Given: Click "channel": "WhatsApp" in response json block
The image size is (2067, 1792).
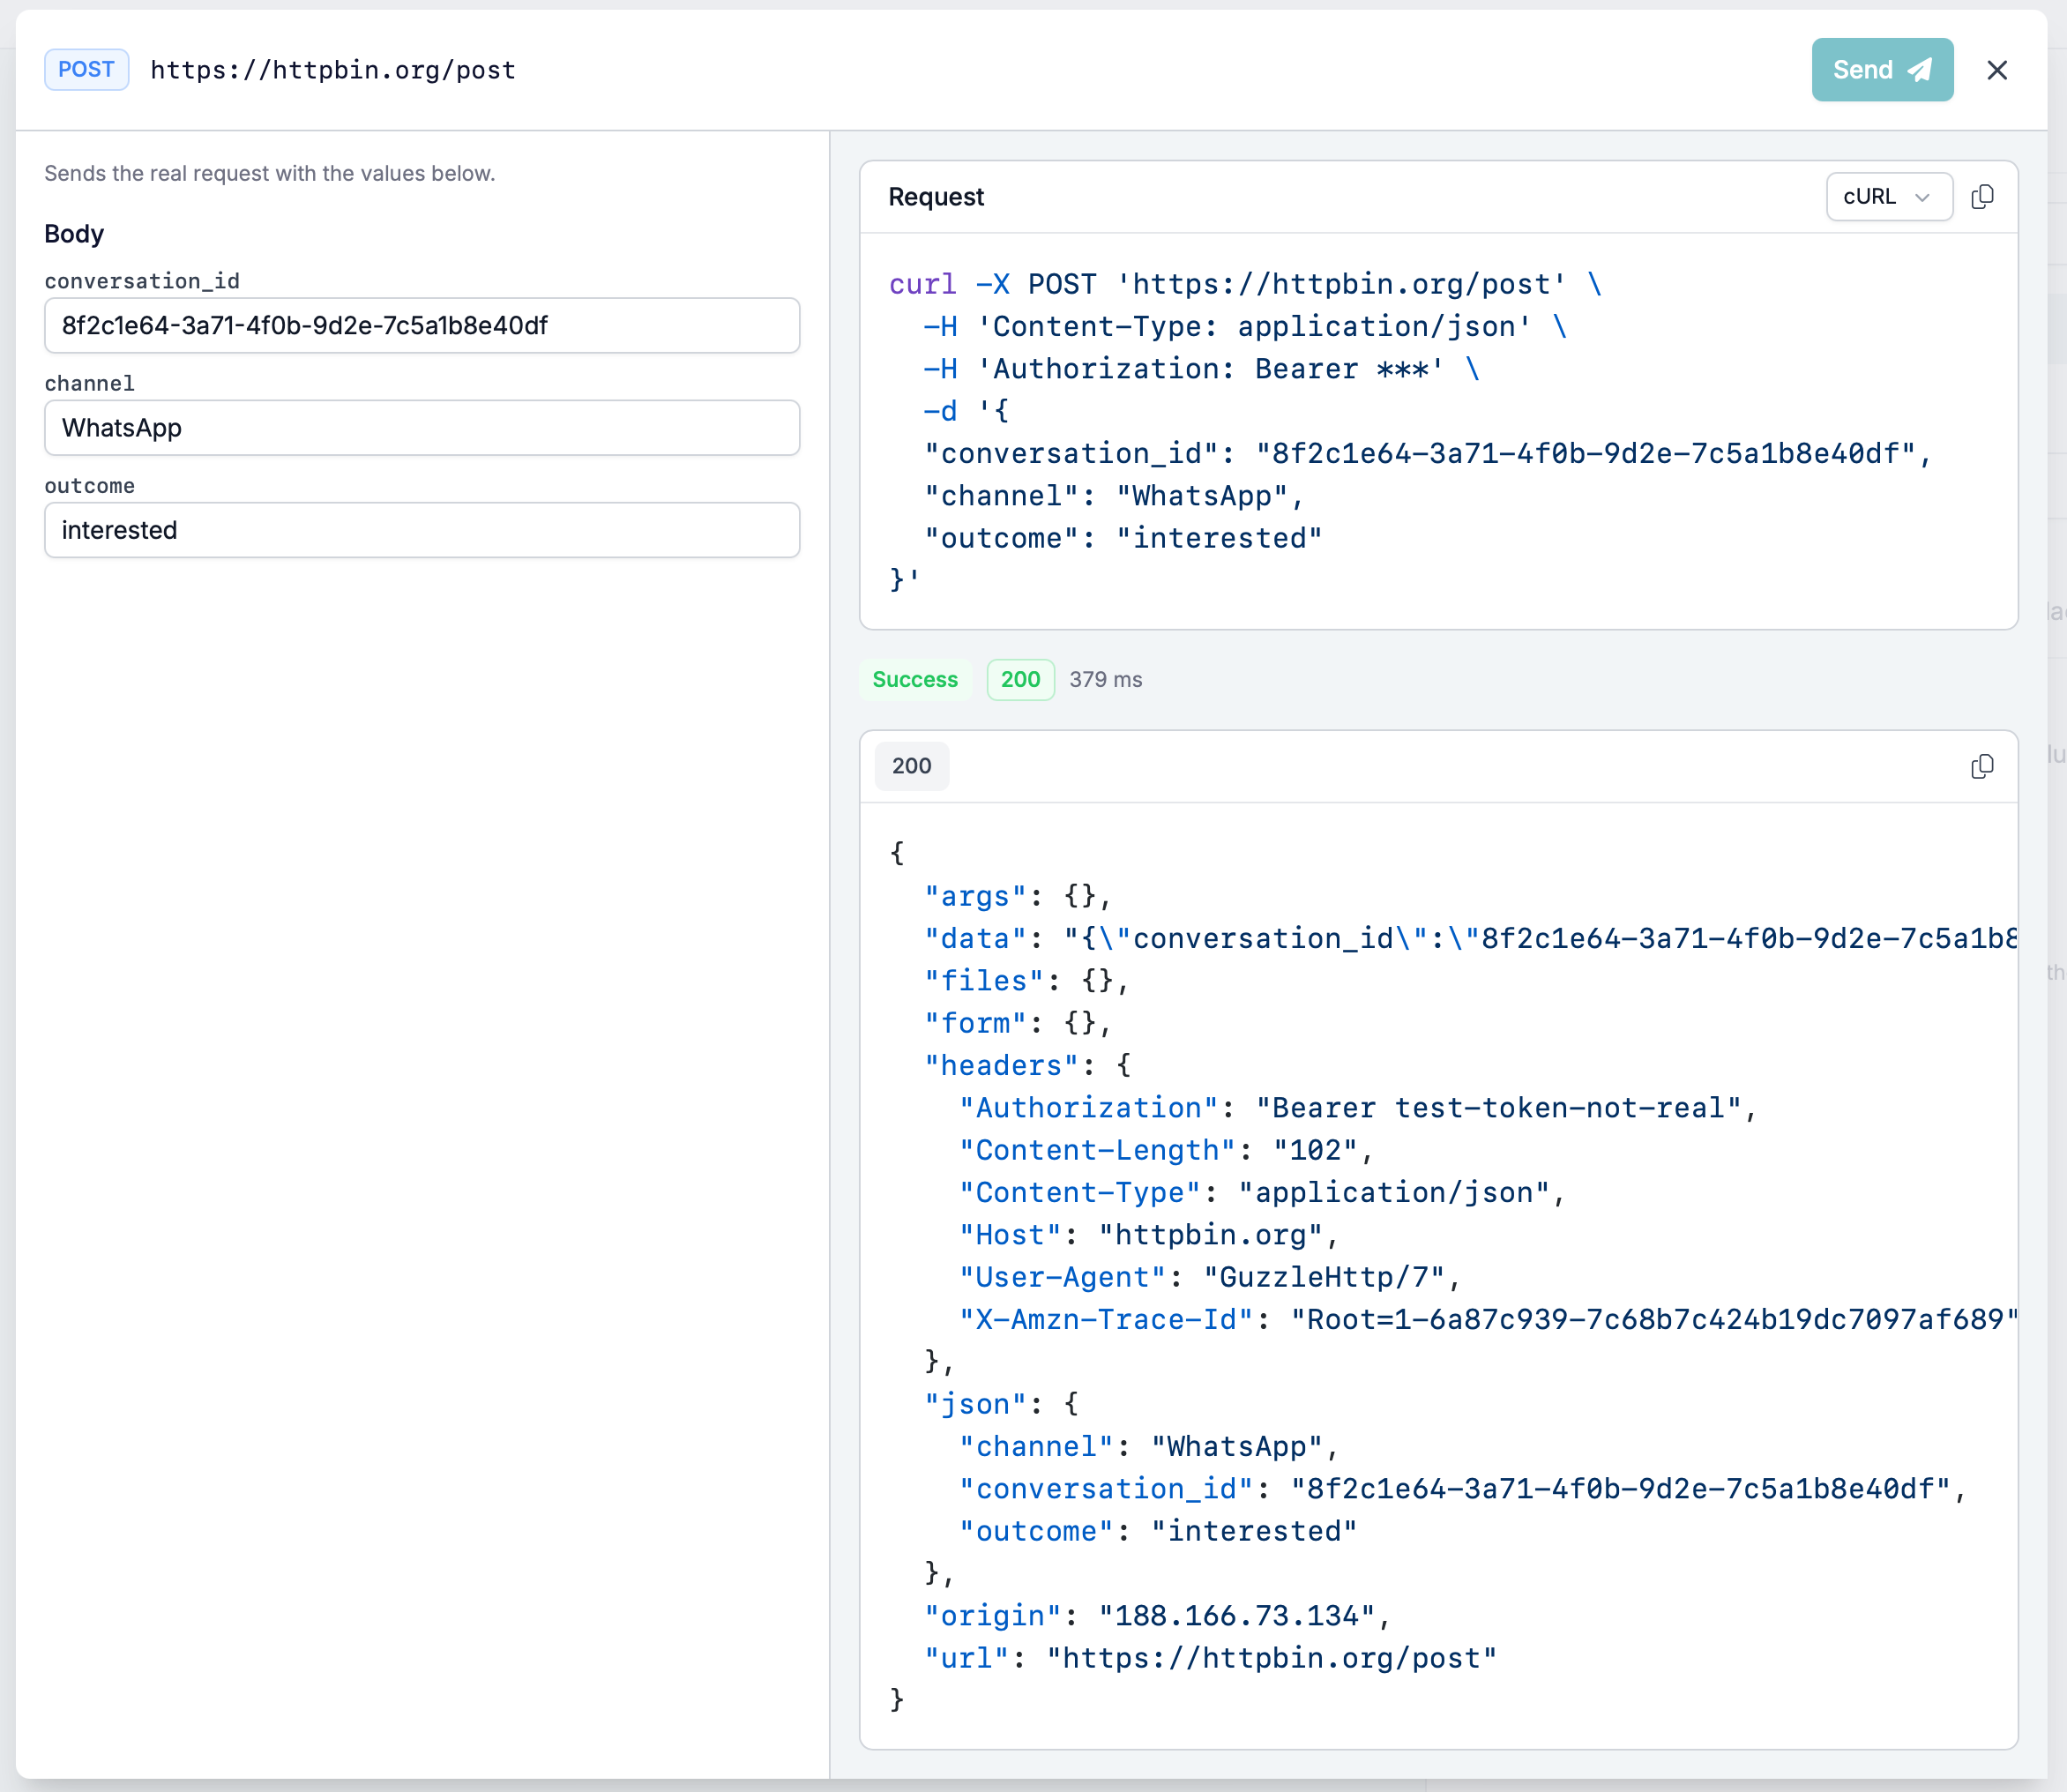Looking at the screenshot, I should pos(1148,1447).
